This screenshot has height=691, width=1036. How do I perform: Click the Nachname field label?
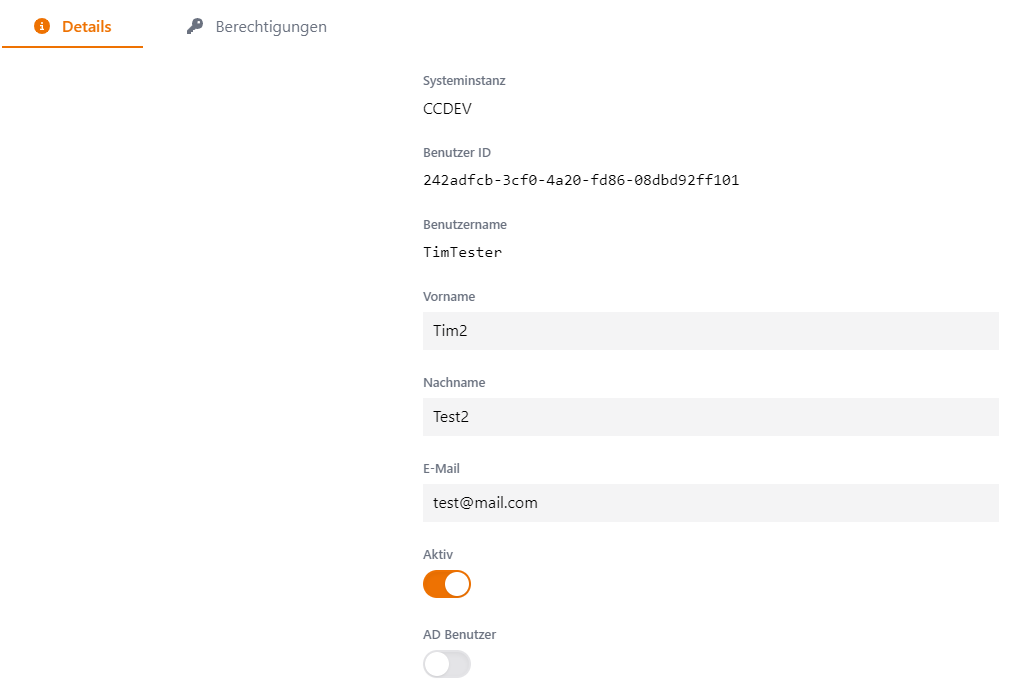coord(454,383)
